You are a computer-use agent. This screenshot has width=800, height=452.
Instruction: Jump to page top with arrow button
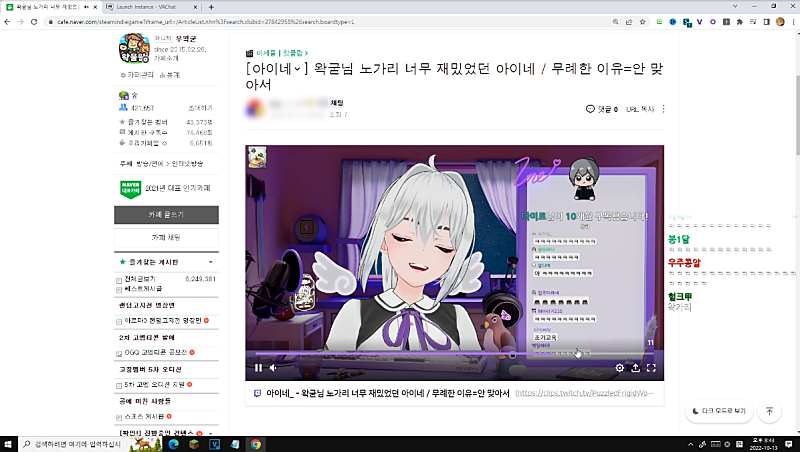pyautogui.click(x=769, y=411)
